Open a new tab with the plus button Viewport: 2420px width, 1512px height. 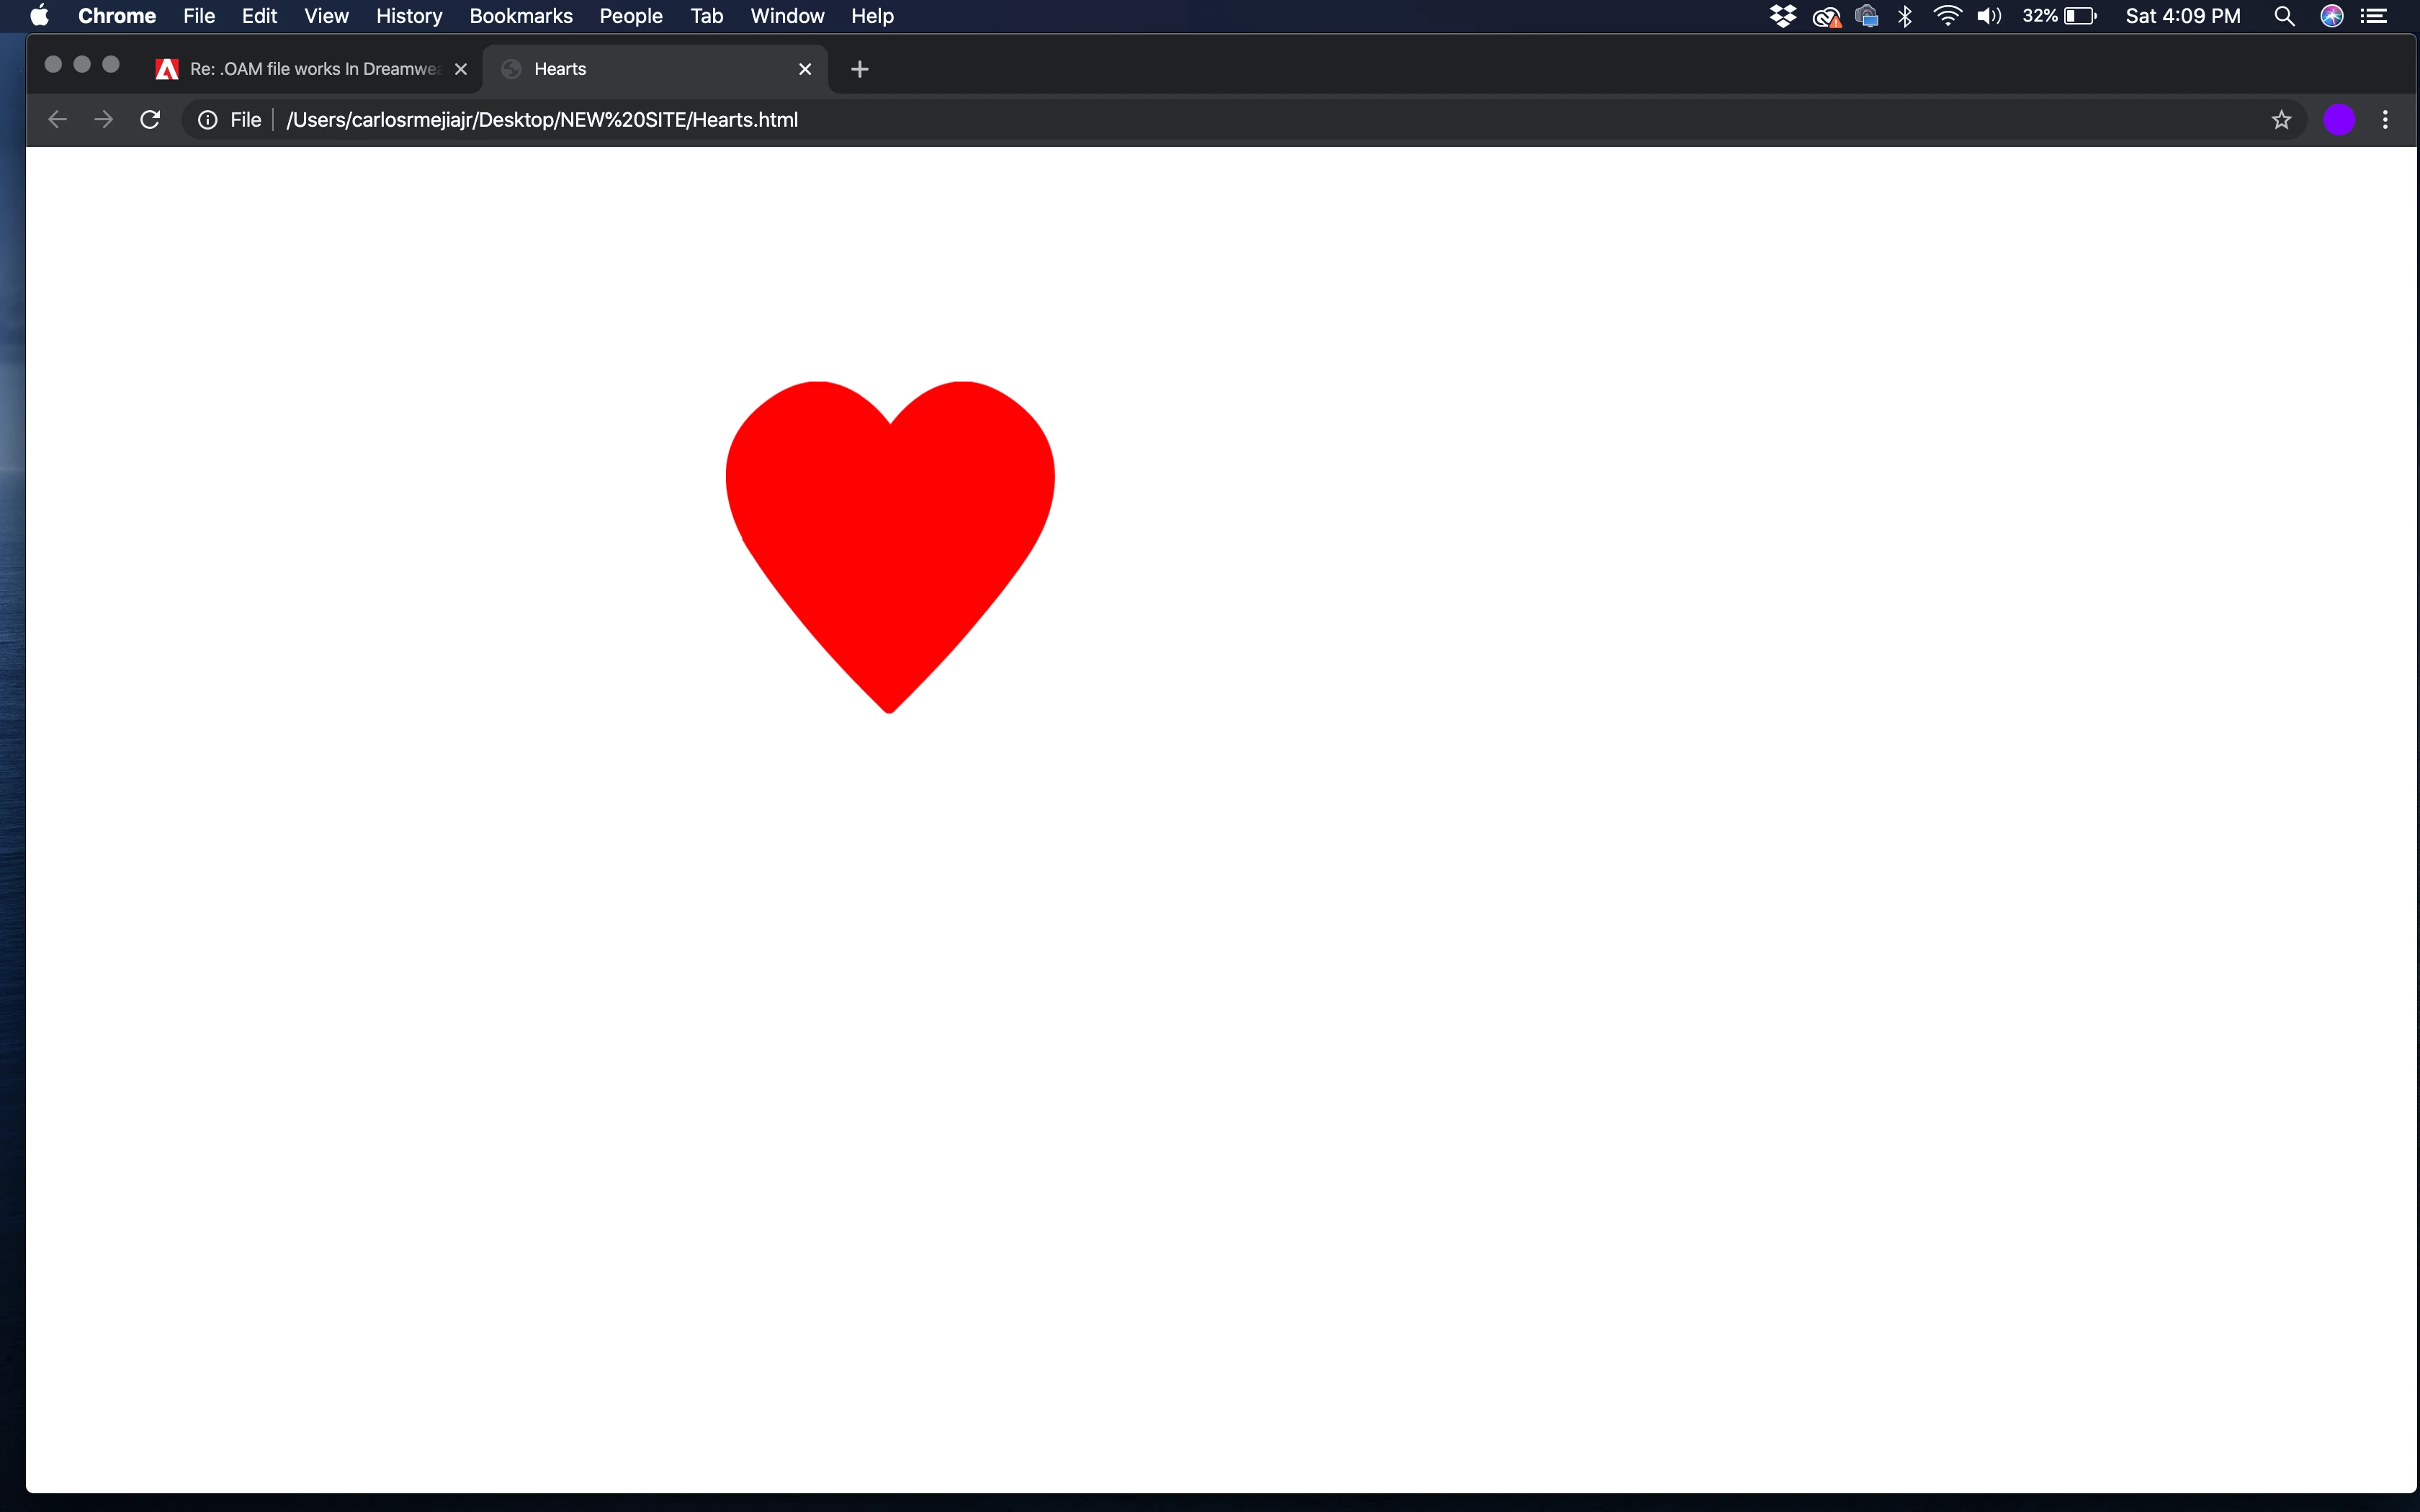click(x=859, y=69)
